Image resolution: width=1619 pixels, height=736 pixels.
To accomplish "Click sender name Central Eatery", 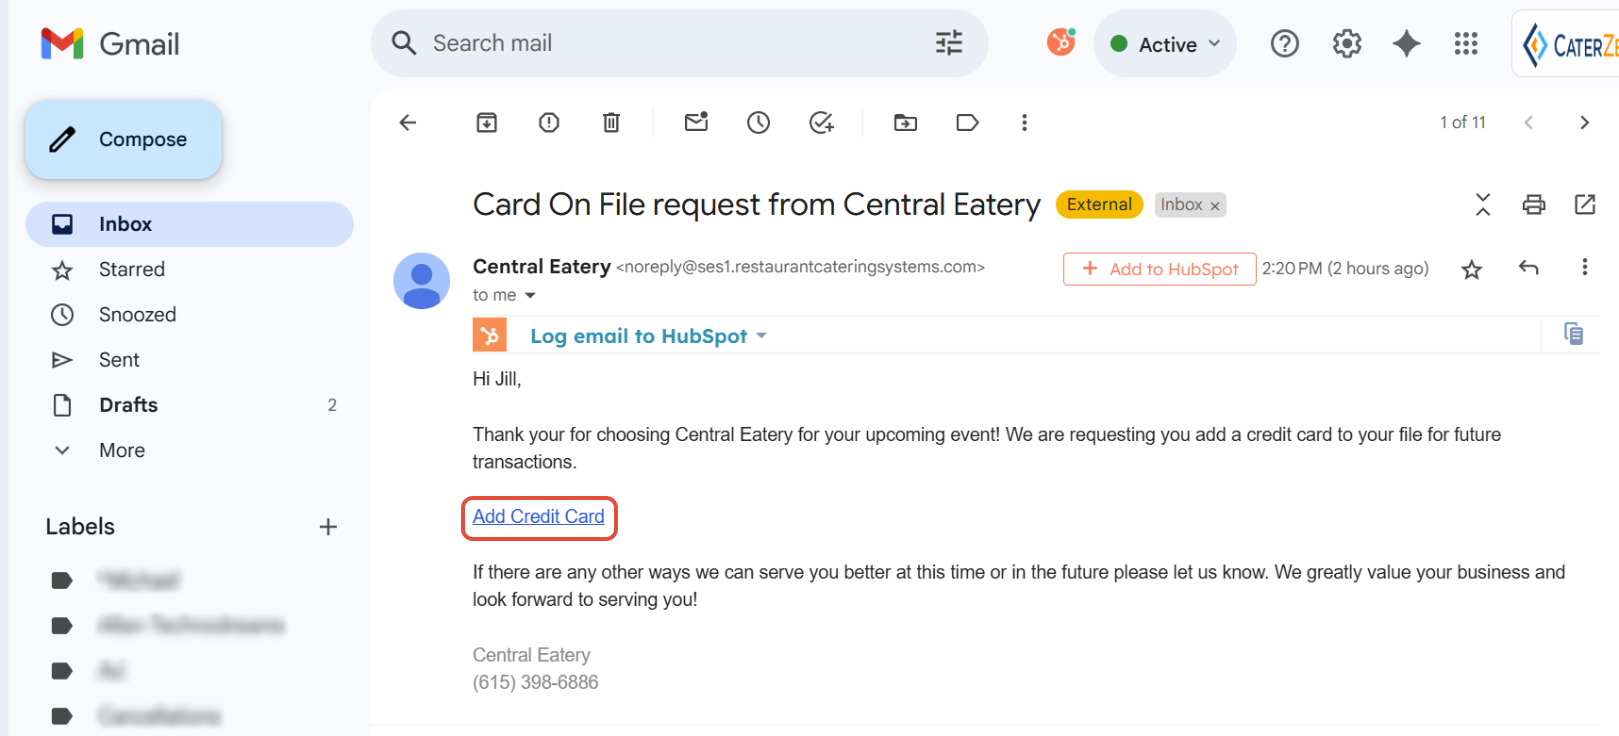I will pyautogui.click(x=542, y=266).
